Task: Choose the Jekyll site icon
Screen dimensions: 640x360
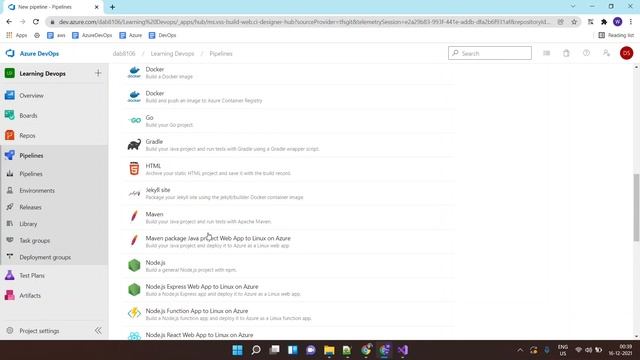Action: (134, 193)
